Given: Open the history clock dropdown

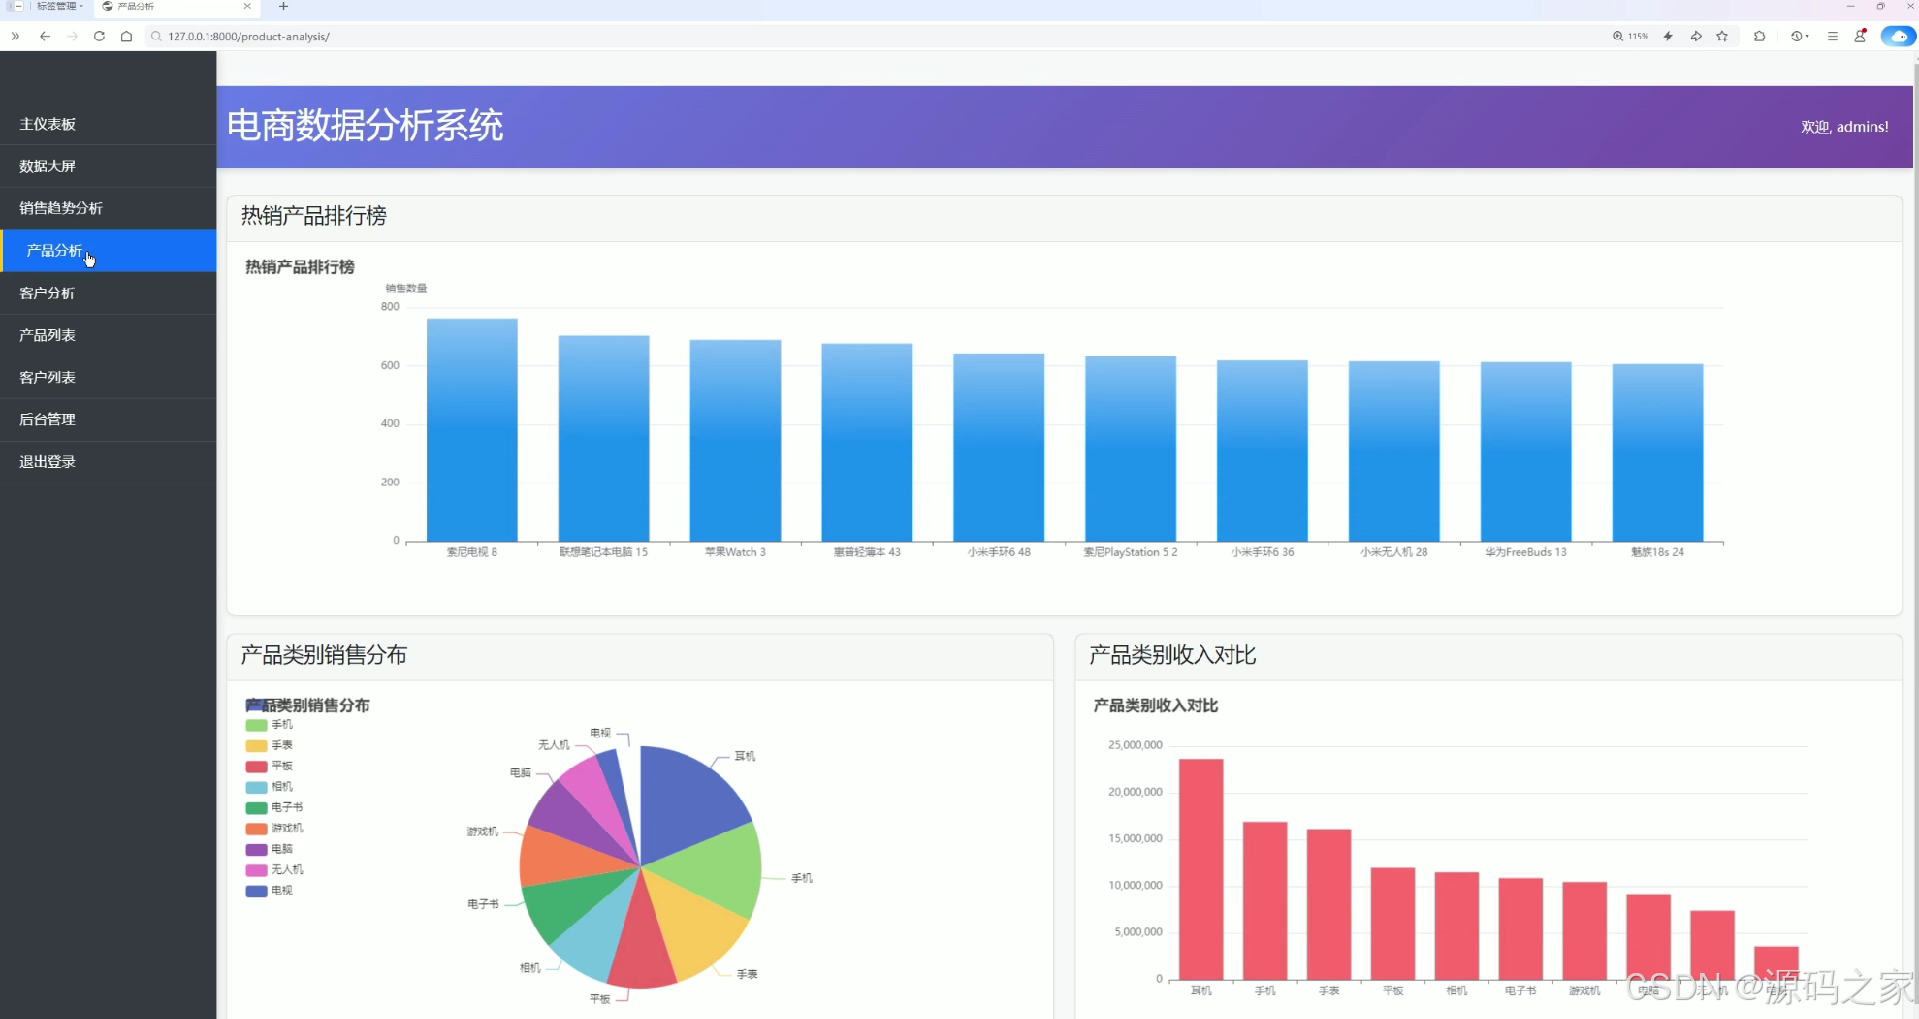Looking at the screenshot, I should coord(1800,36).
